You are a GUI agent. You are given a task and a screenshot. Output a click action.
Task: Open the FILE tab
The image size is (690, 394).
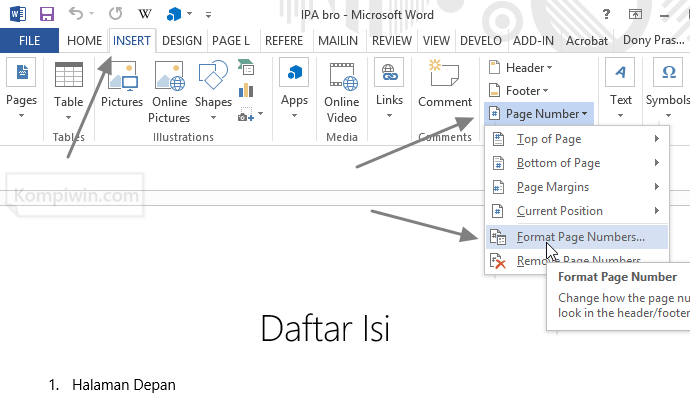pyautogui.click(x=29, y=41)
